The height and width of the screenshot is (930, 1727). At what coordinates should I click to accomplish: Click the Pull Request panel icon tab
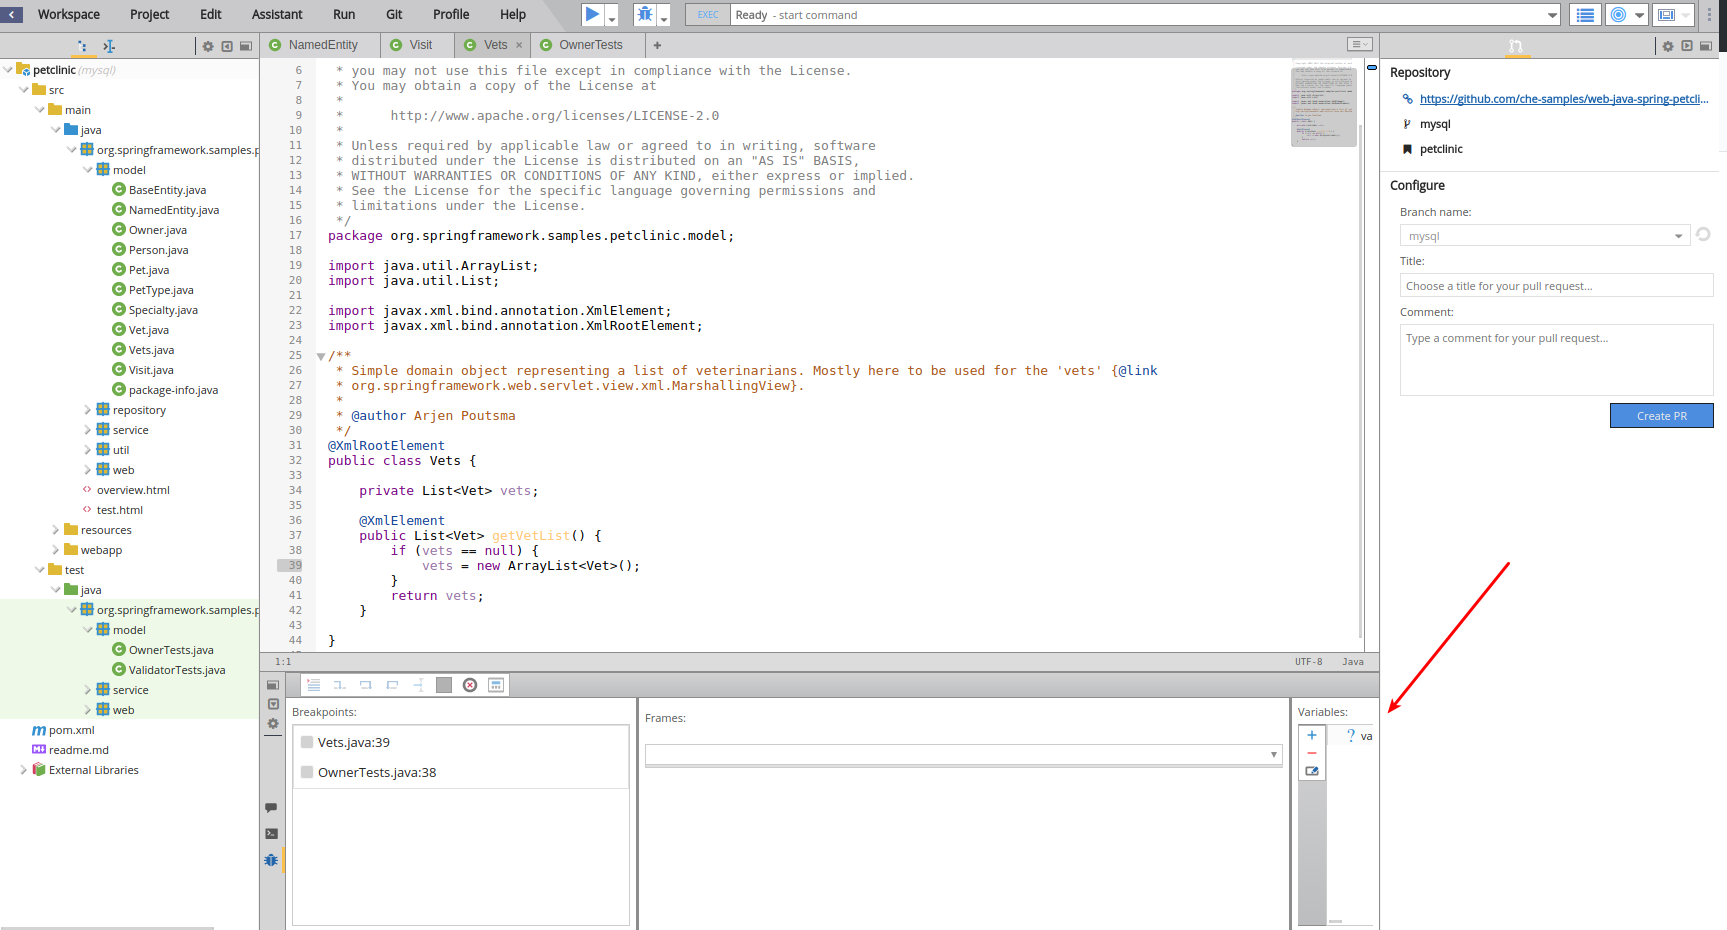tap(1516, 46)
